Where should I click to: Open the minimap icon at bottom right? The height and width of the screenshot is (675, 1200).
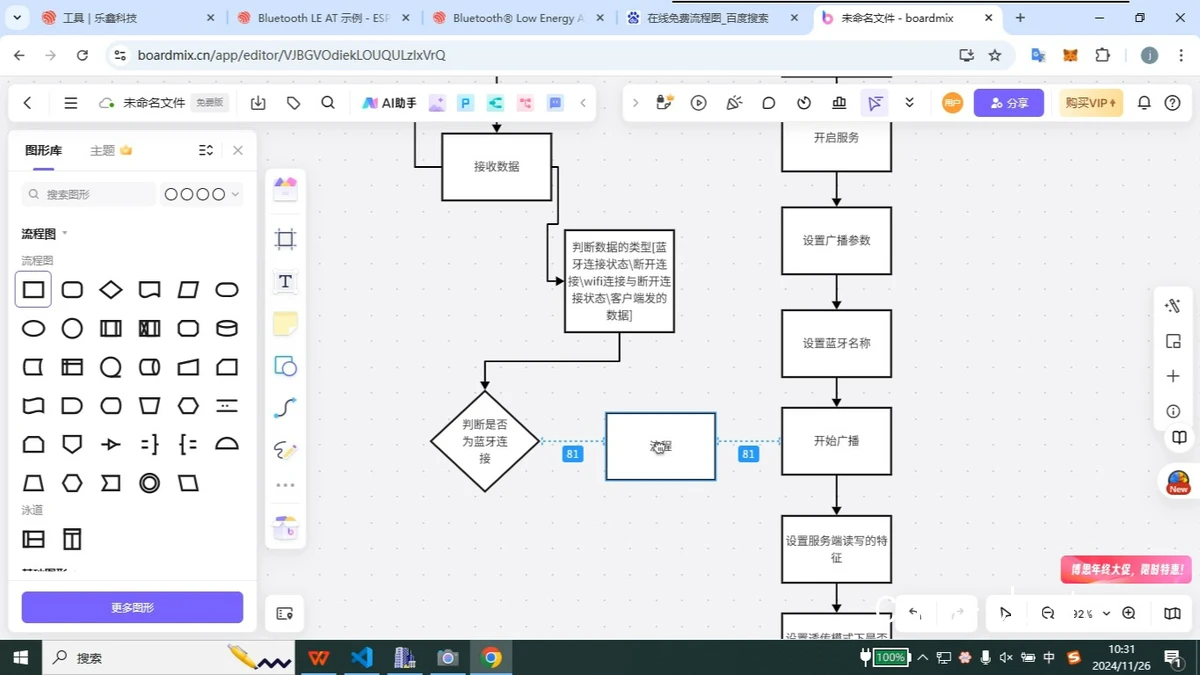1173,613
